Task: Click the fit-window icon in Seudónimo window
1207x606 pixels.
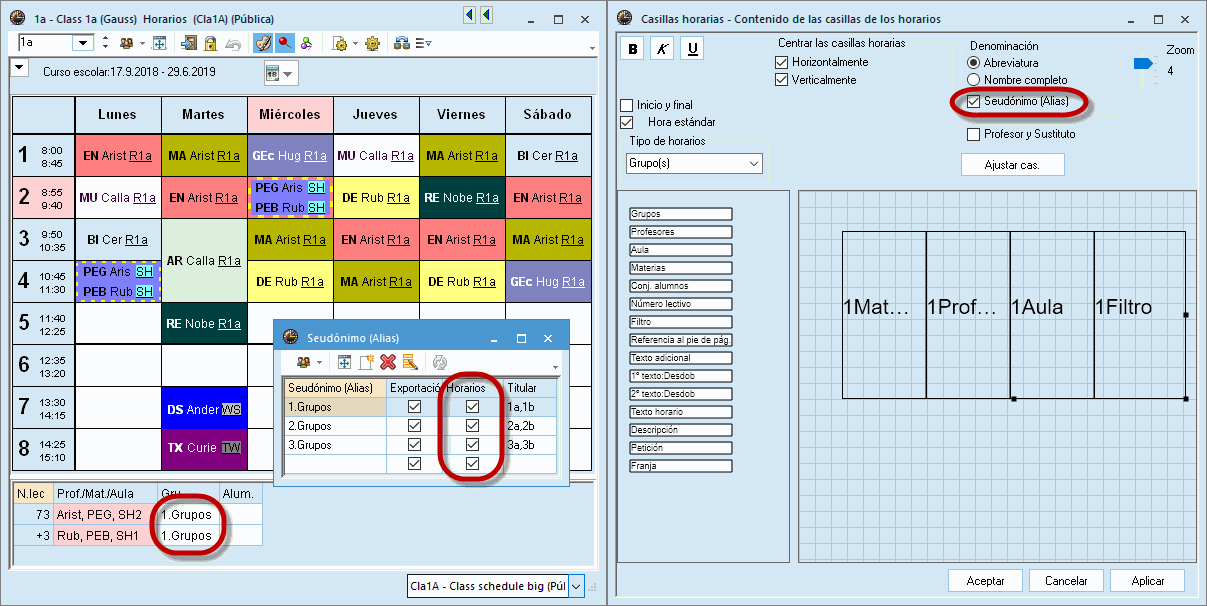Action: click(344, 362)
